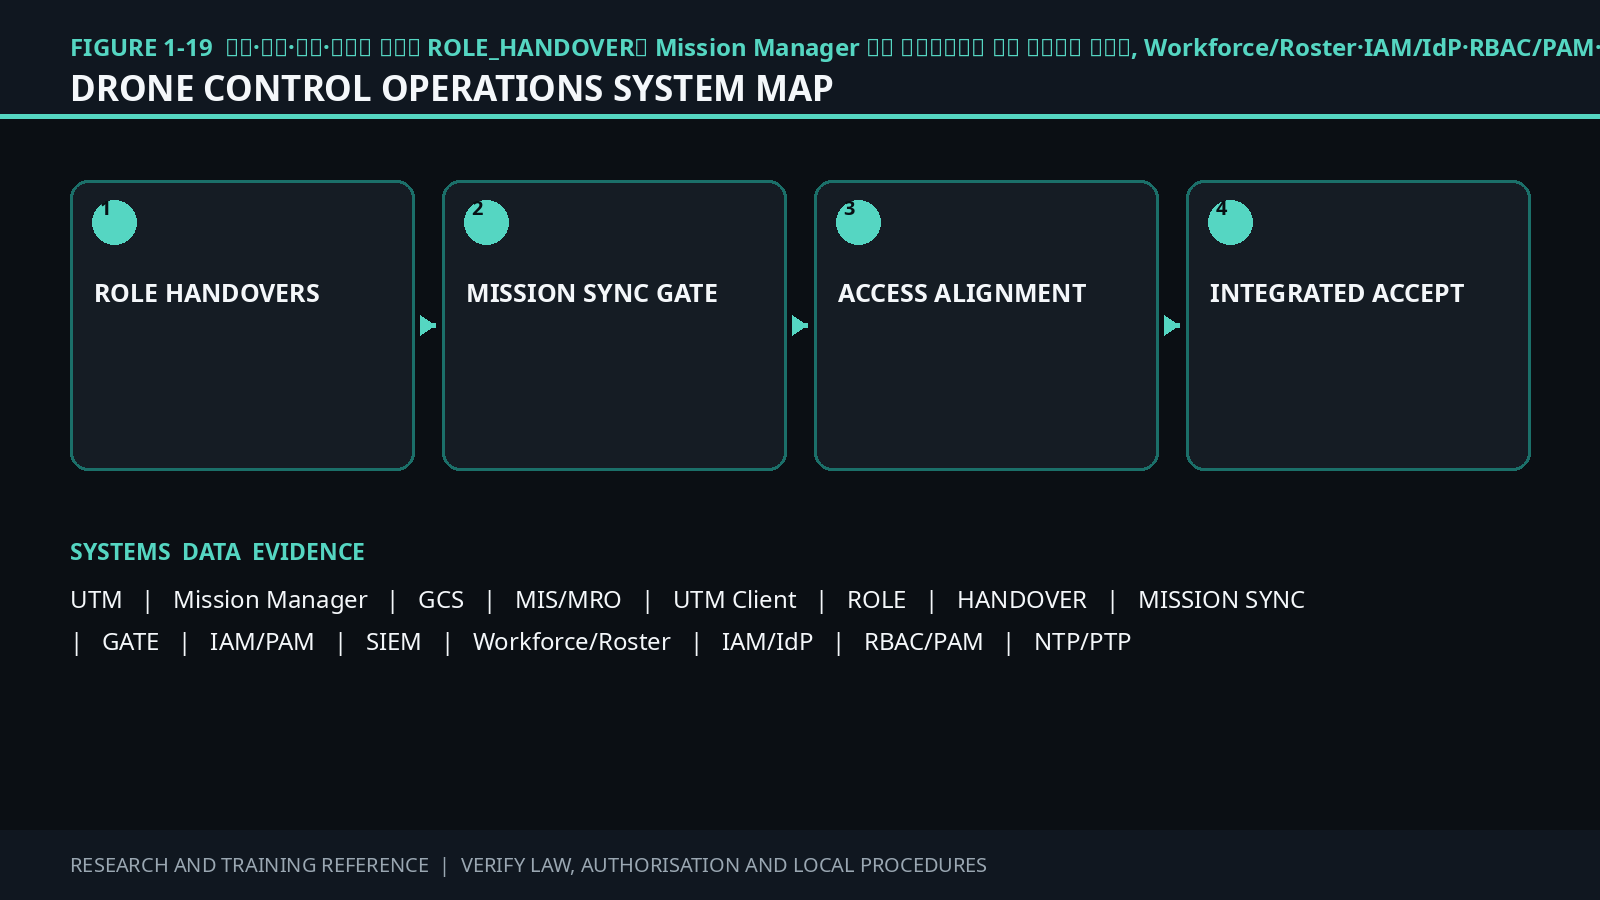The width and height of the screenshot is (1600, 900).
Task: Click the DRONE CONTROL OPERATIONS SYSTEM MAP heading
Action: (452, 88)
